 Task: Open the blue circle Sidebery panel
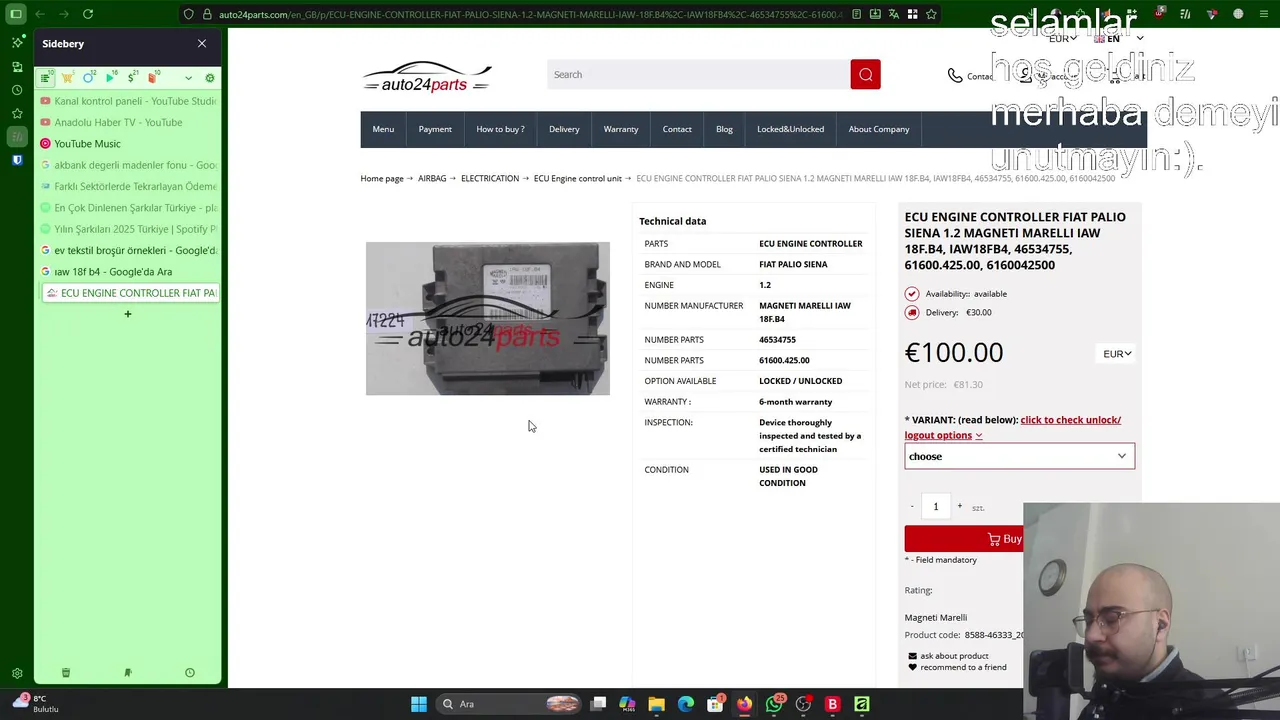pos(89,78)
